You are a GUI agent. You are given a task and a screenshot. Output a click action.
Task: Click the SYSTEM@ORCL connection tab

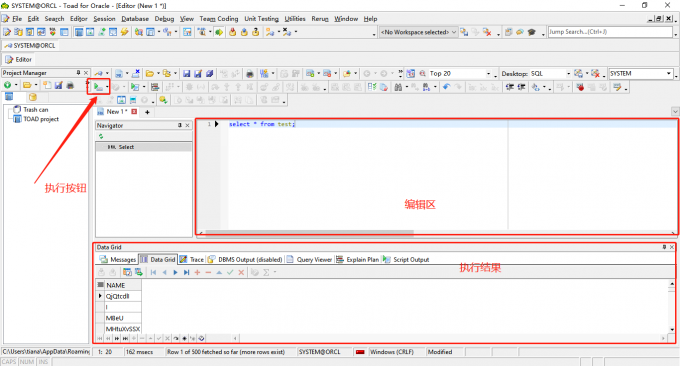[x=30, y=46]
